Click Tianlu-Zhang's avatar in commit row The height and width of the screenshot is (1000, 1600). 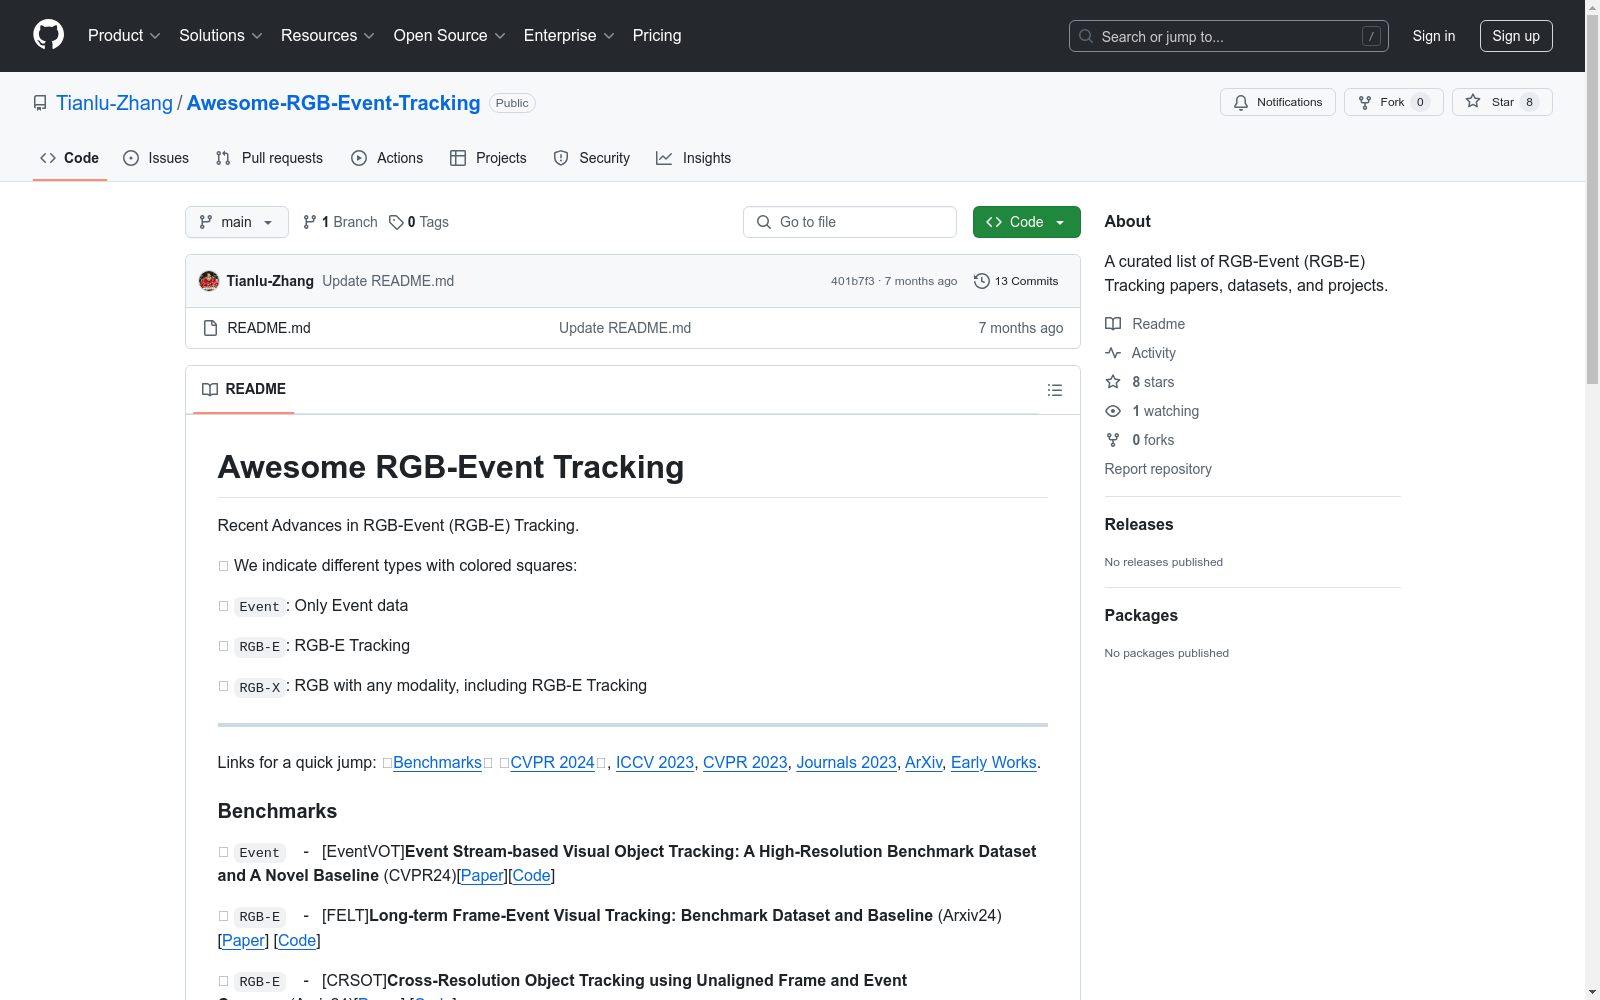pos(209,281)
